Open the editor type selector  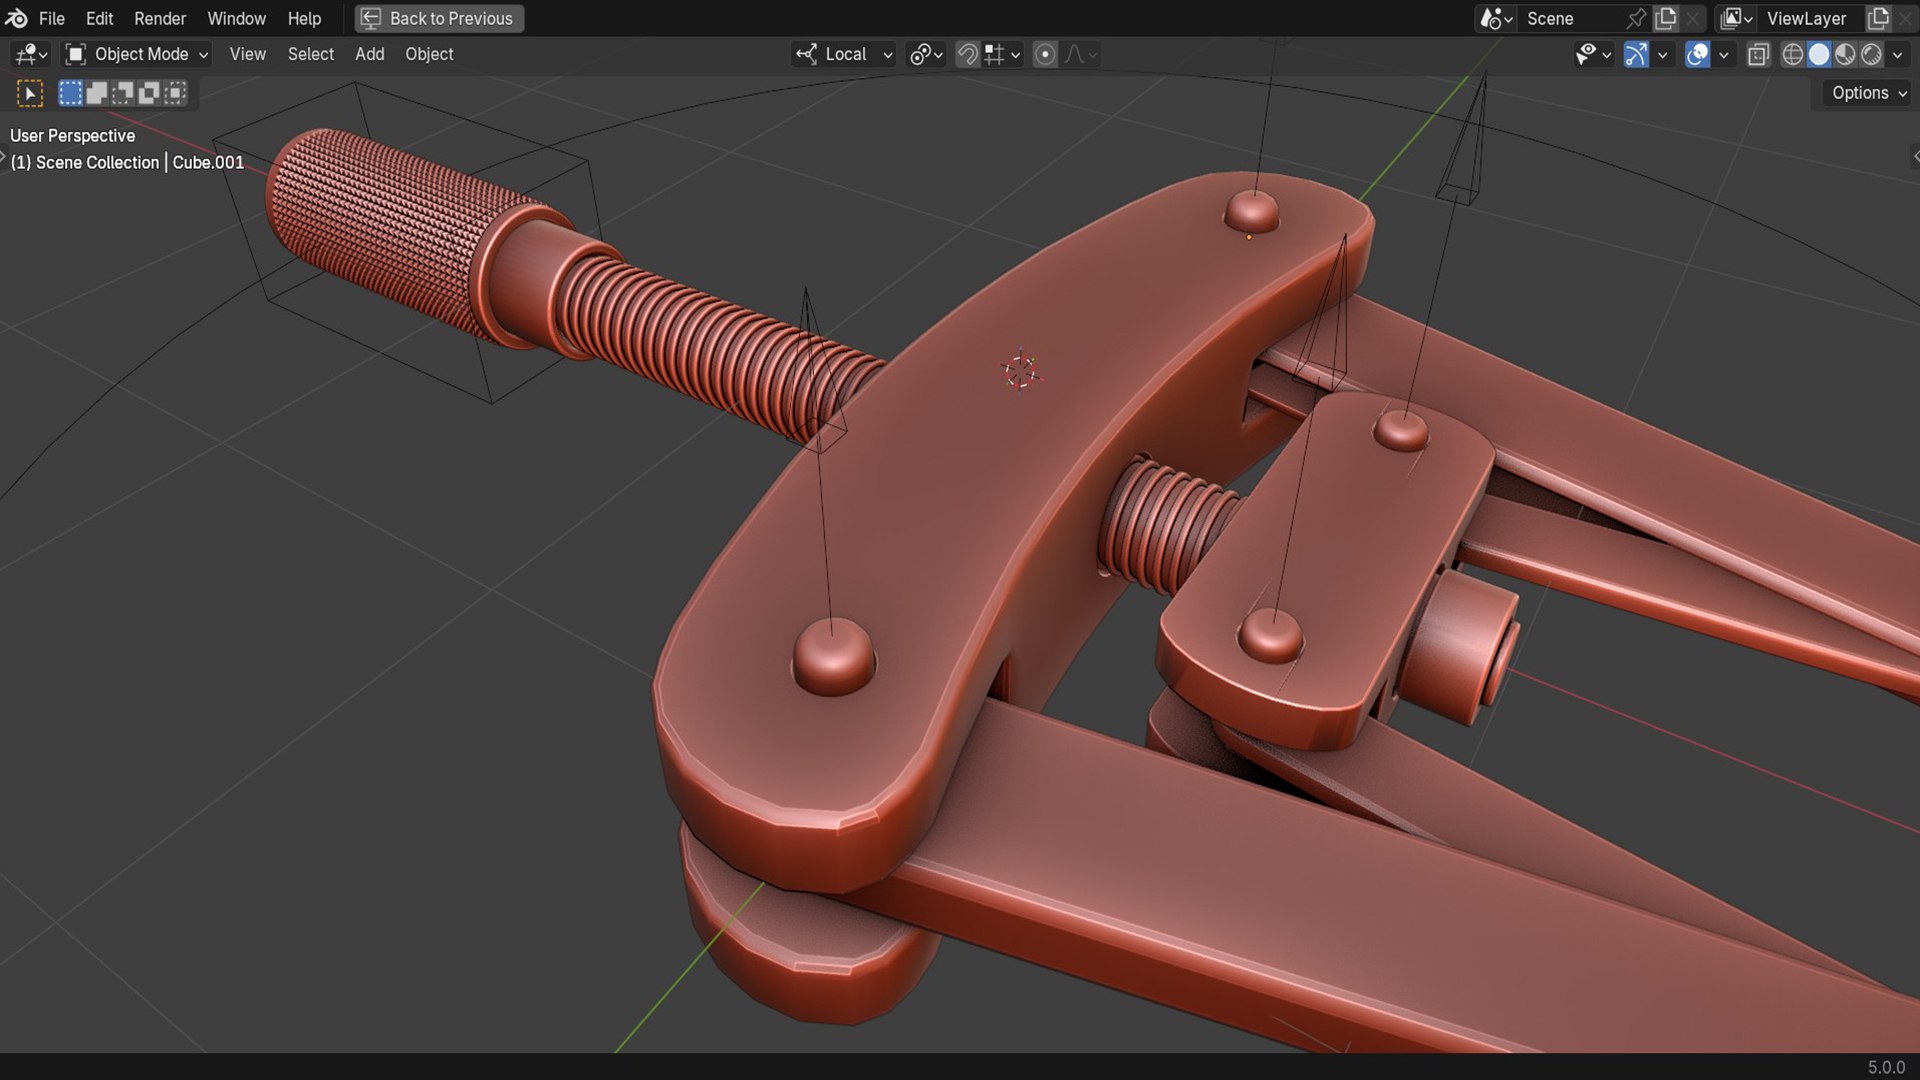tap(32, 54)
